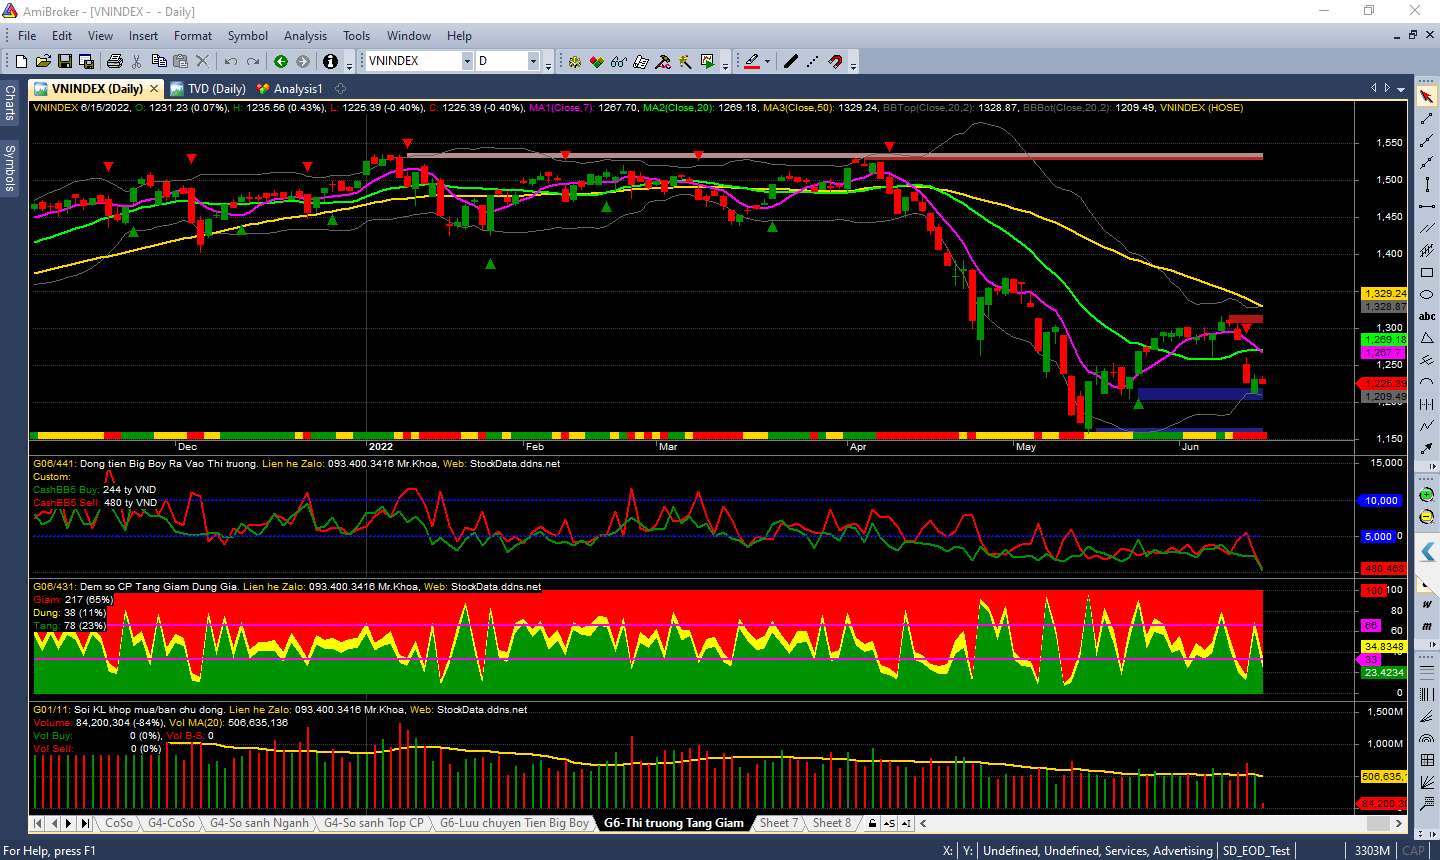Click SD_EOD_Test in status bar

tap(1256, 851)
